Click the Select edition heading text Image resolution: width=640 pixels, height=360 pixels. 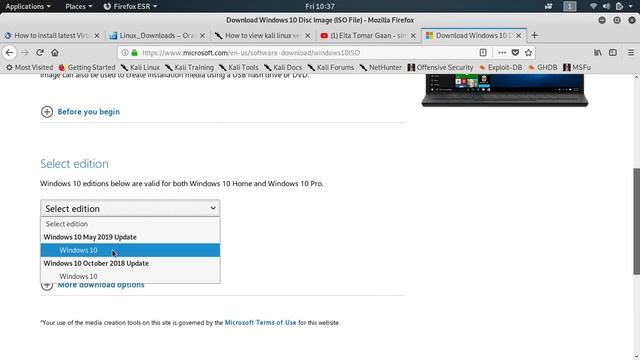point(74,164)
